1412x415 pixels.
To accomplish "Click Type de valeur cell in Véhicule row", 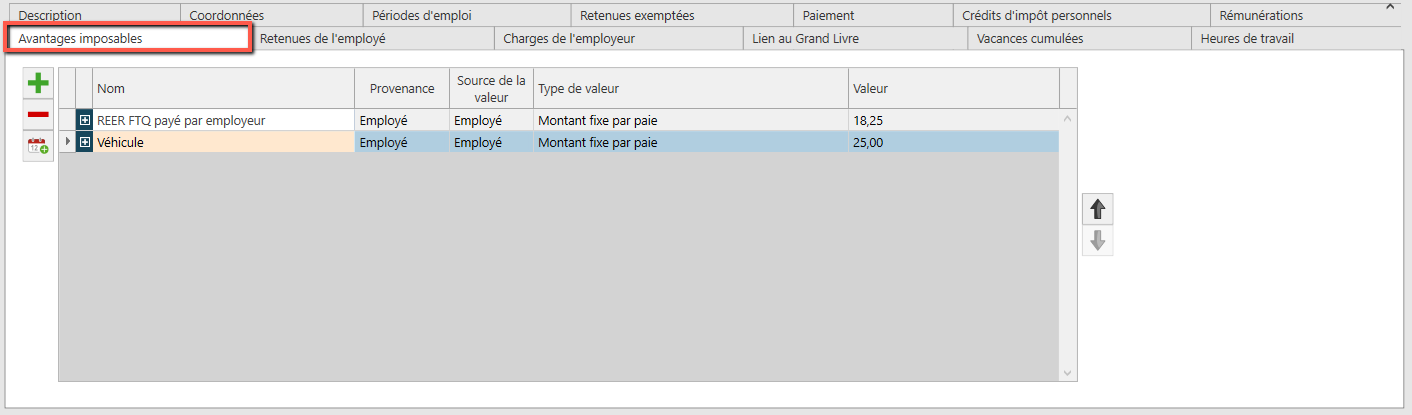I will pos(691,142).
